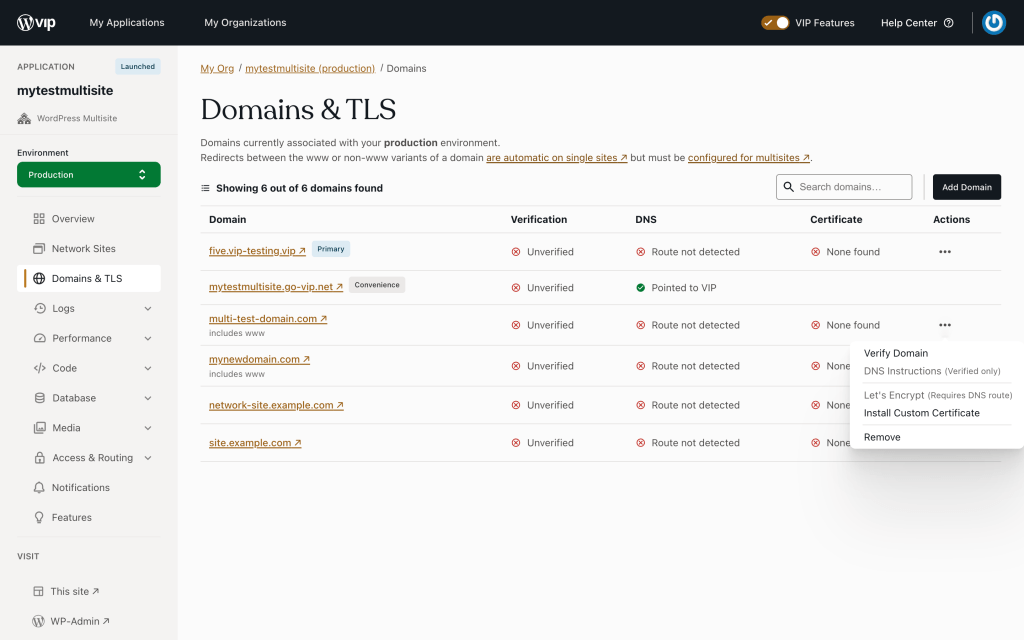Image resolution: width=1024 pixels, height=640 pixels.
Task: Click the Search domains input field
Action: [x=844, y=187]
